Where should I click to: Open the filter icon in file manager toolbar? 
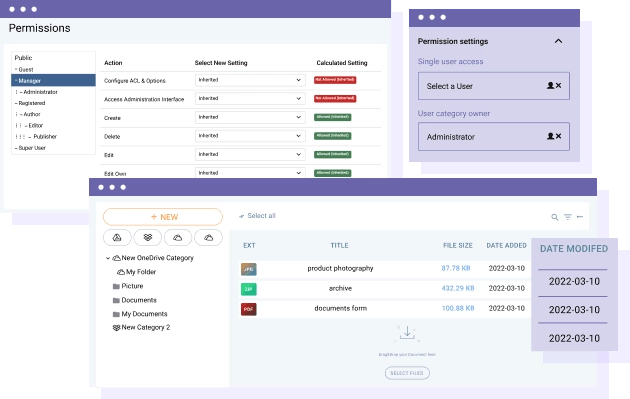tap(567, 217)
